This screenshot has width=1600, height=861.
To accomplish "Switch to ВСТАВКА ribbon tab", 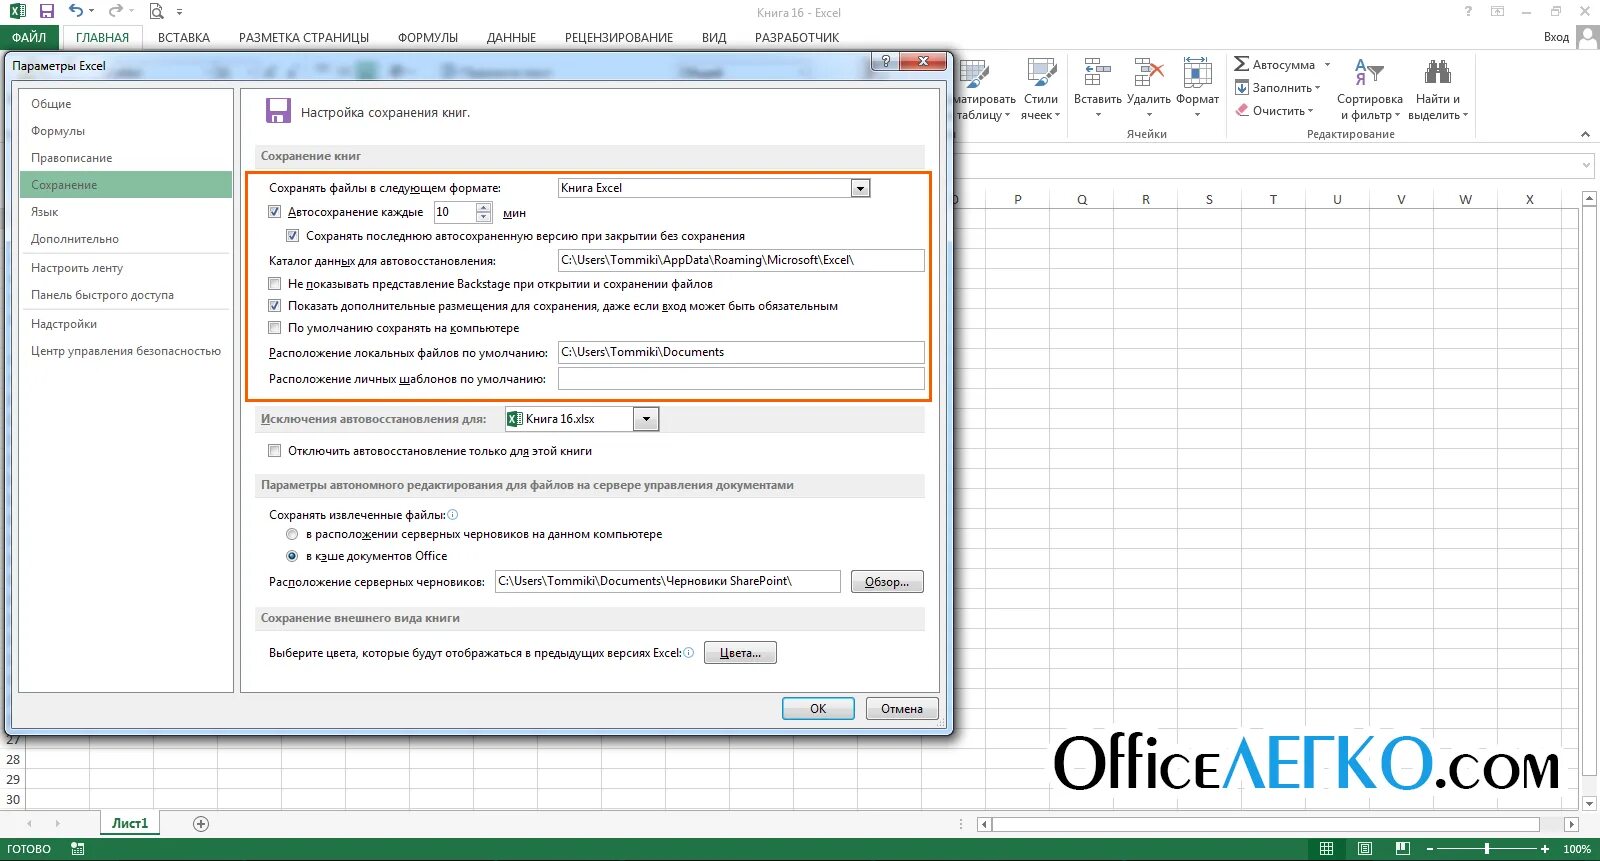I will [184, 37].
